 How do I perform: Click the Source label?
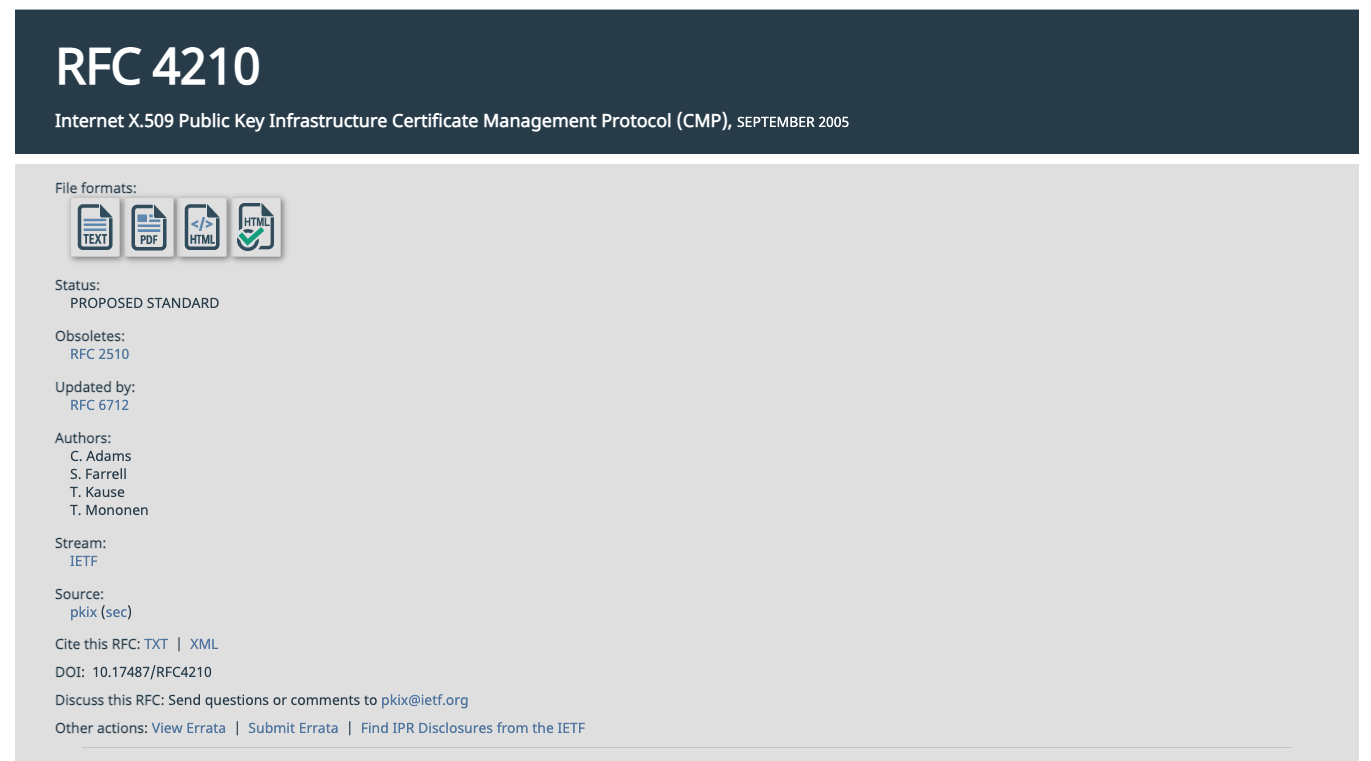[x=79, y=594]
